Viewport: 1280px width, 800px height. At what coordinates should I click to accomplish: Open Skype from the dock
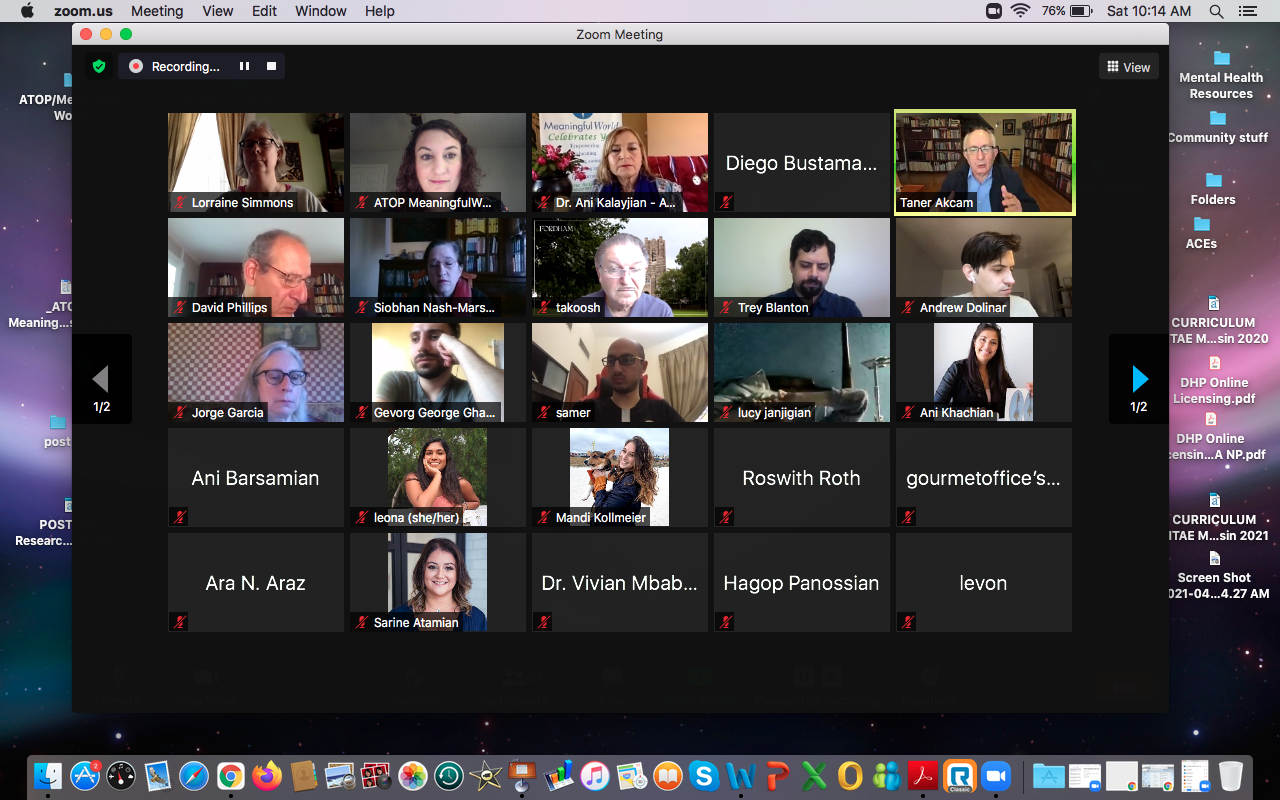point(704,776)
